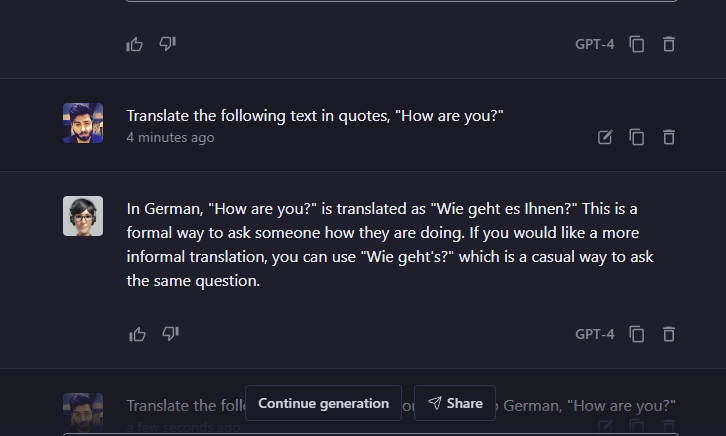The width and height of the screenshot is (726, 436).
Task: Thumbs up the topmost partially visible response
Action: 136,44
